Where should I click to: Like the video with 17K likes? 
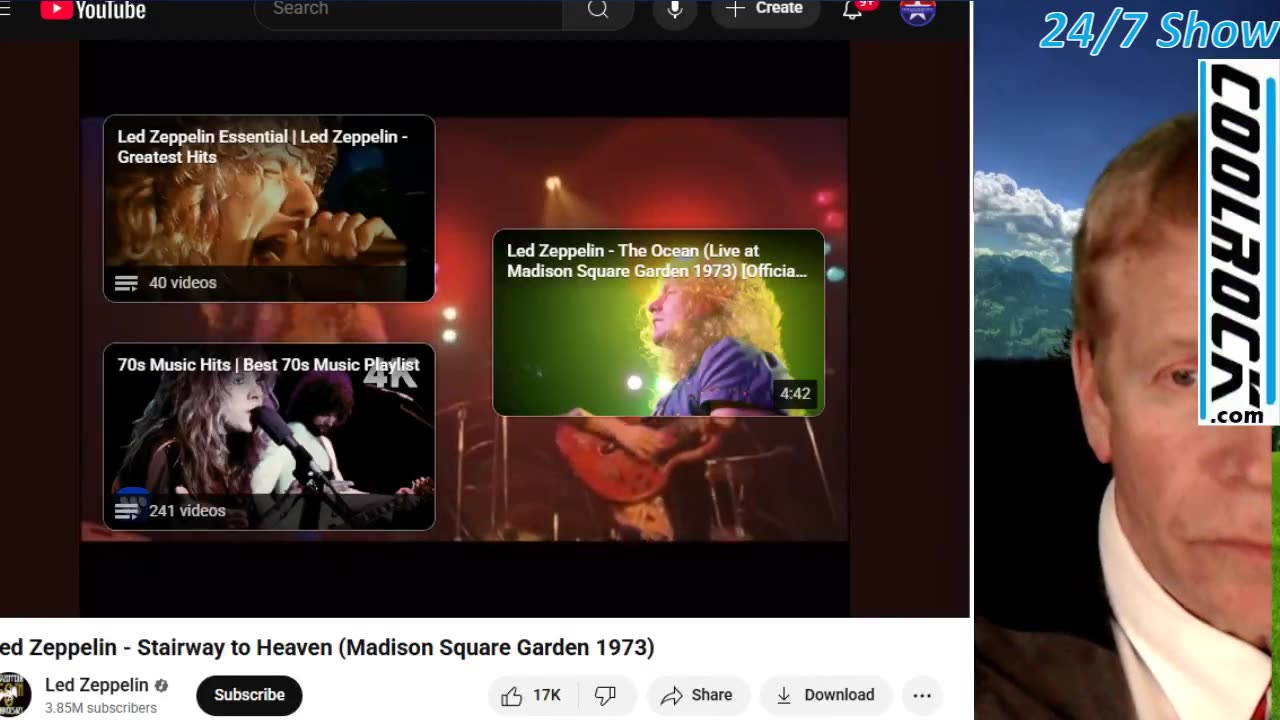[532, 695]
